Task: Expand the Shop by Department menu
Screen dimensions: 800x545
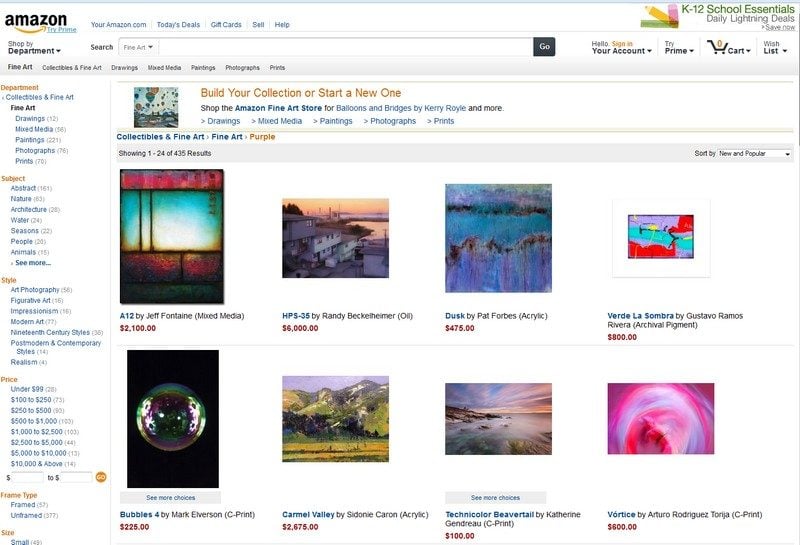Action: tap(34, 47)
